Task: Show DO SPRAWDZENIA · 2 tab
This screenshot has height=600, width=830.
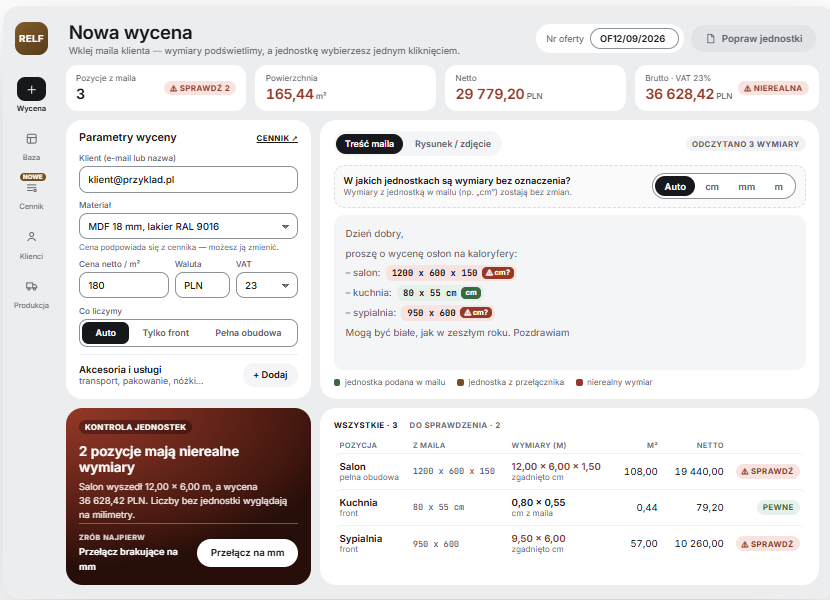Action: [x=455, y=425]
